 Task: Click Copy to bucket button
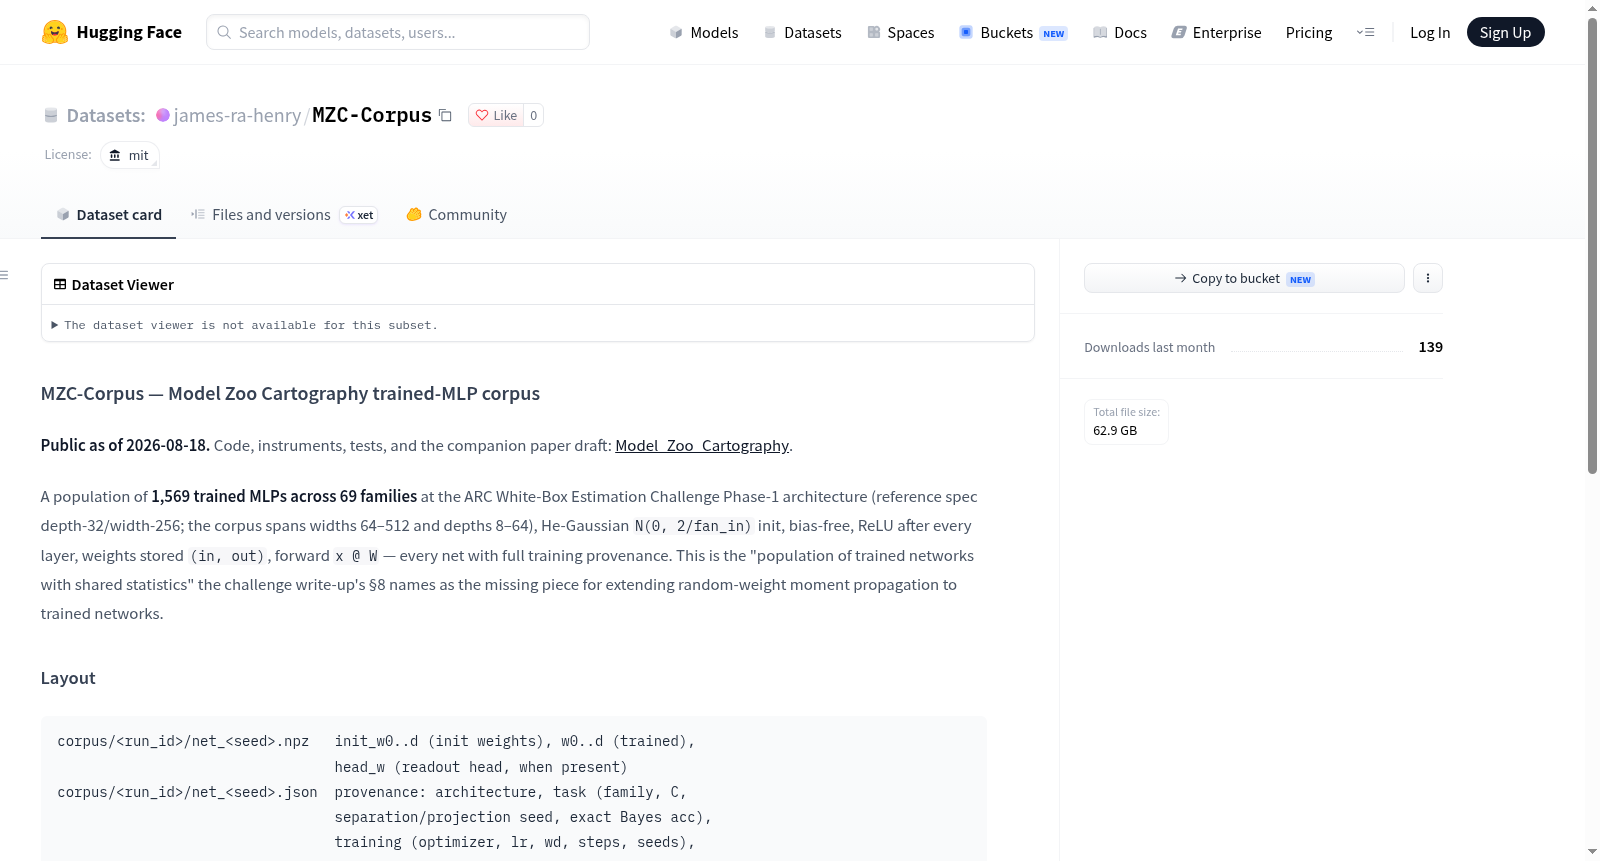[1244, 278]
